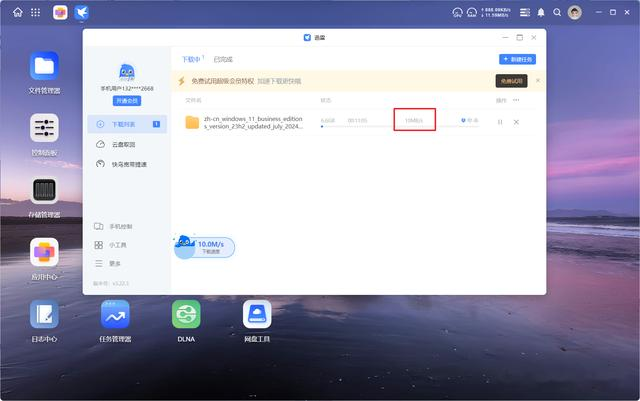Open the user avatar menu
This screenshot has width=640, height=401.
[575, 13]
